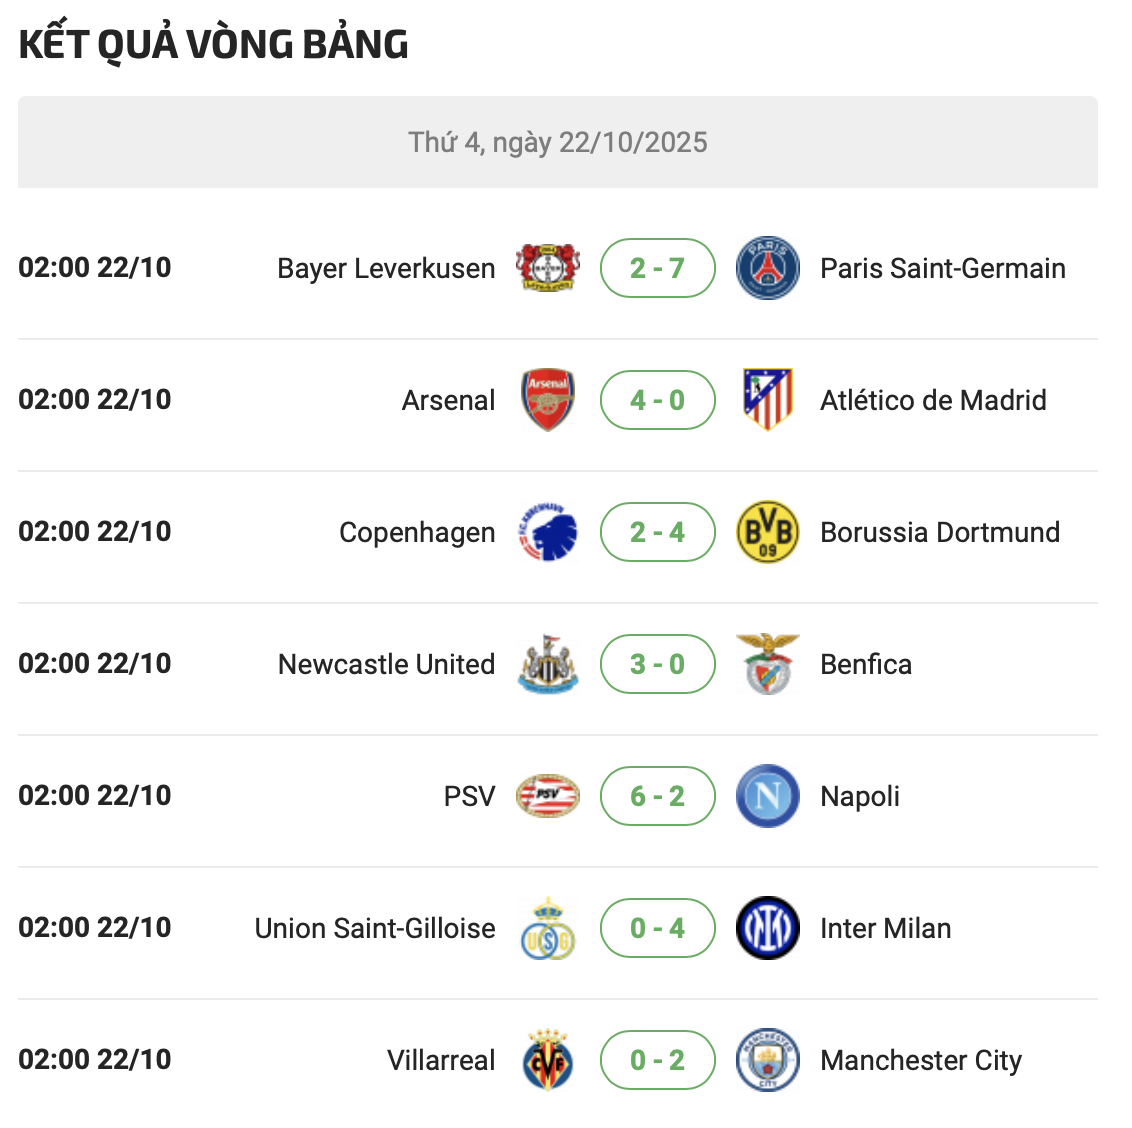This screenshot has height=1128, width=1132.
Task: Click the date header Thứ 4, ngày 22/10/2025
Action: tap(557, 142)
